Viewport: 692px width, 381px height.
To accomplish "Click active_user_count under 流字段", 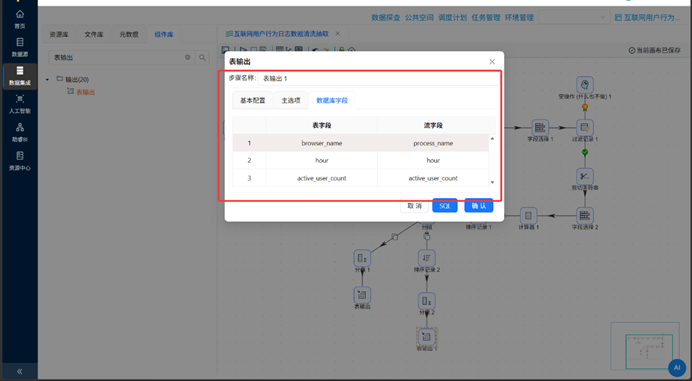I will click(433, 178).
